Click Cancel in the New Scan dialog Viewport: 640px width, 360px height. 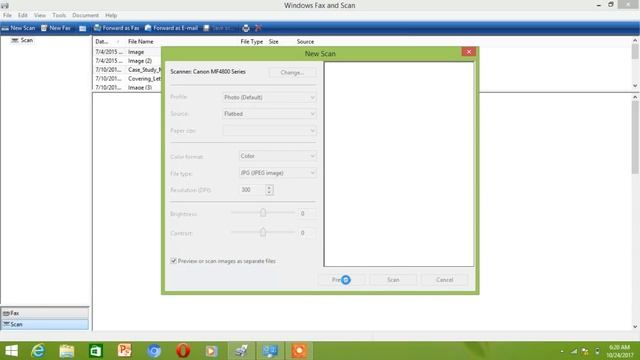click(444, 280)
